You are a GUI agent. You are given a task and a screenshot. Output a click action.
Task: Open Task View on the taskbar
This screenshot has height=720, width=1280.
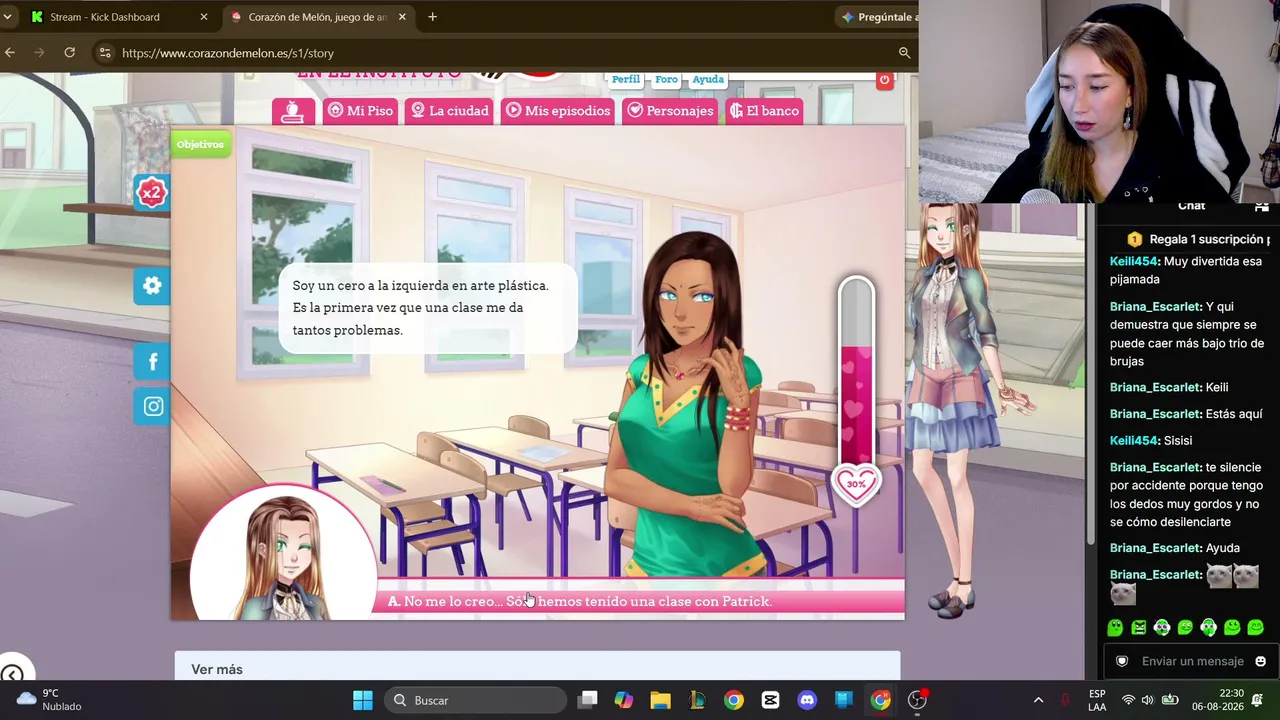pos(588,700)
